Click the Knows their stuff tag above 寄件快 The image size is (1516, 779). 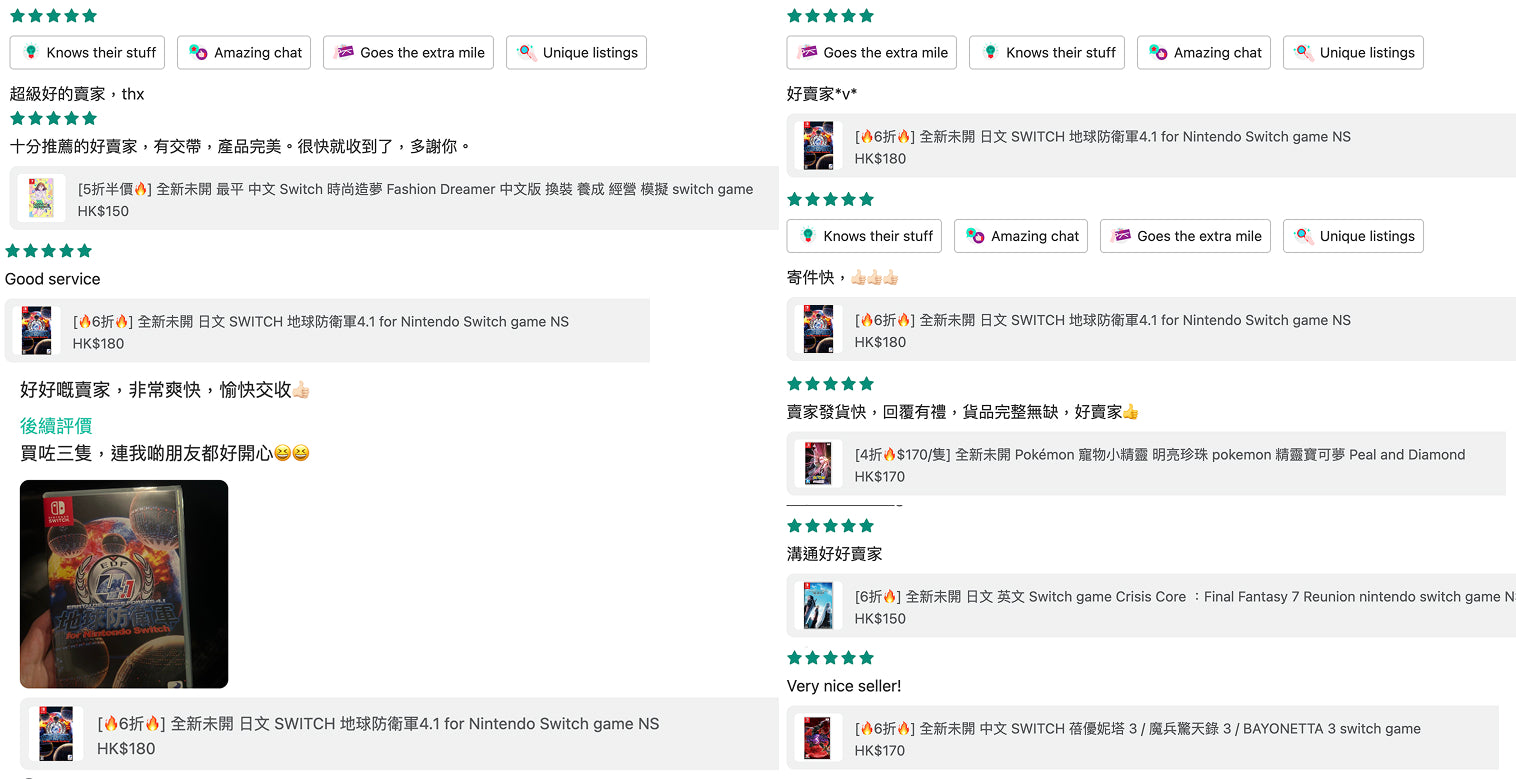tap(864, 236)
